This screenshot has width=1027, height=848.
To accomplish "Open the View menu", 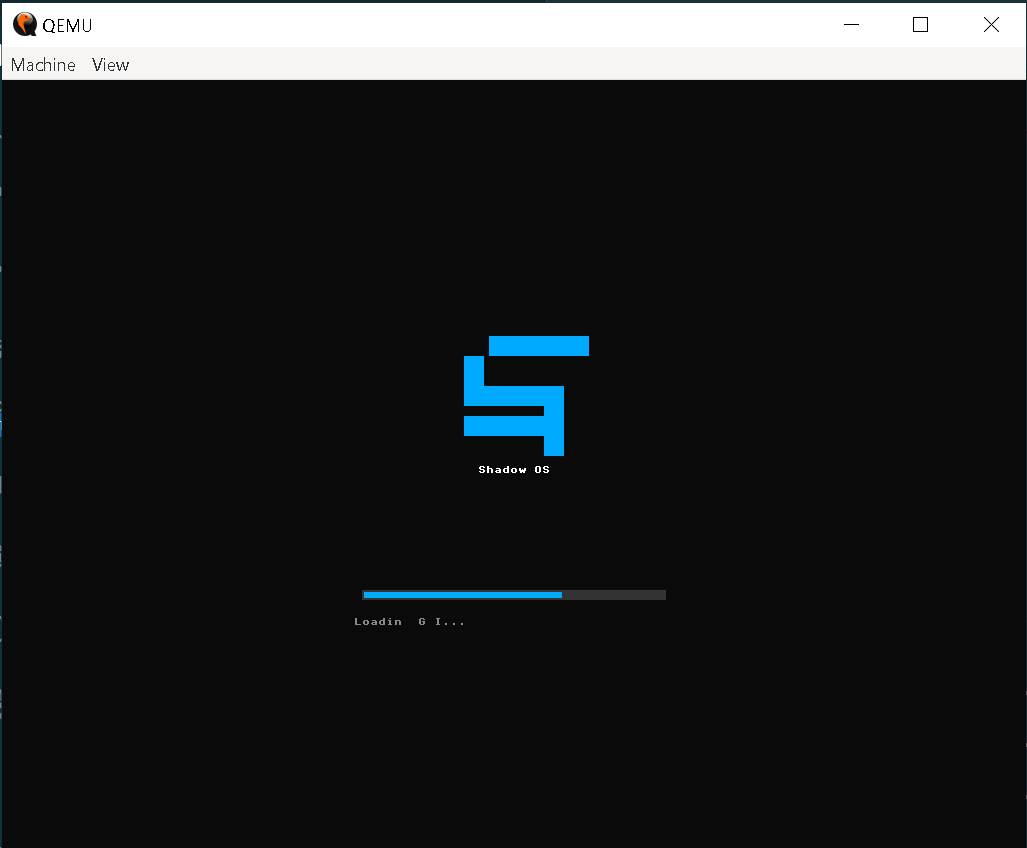I will [x=110, y=64].
